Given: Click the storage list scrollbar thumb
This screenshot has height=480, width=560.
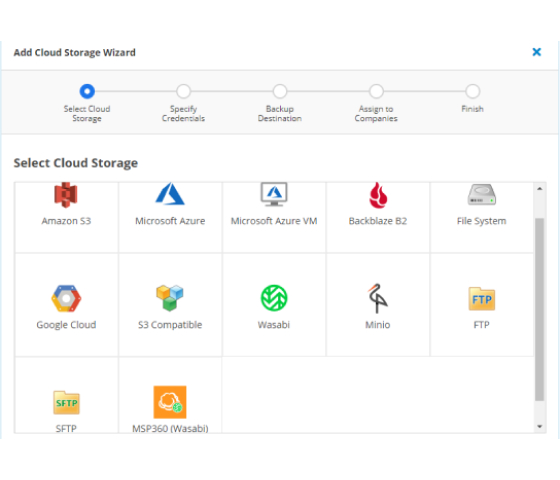Looking at the screenshot, I should point(540,309).
